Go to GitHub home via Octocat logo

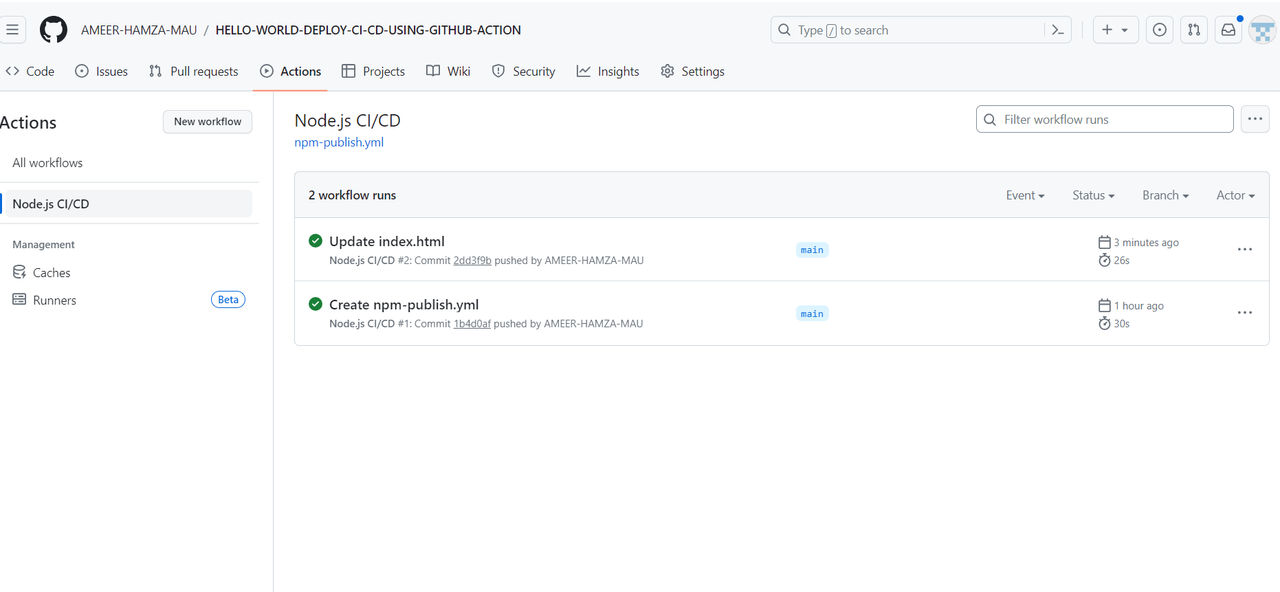tap(53, 30)
